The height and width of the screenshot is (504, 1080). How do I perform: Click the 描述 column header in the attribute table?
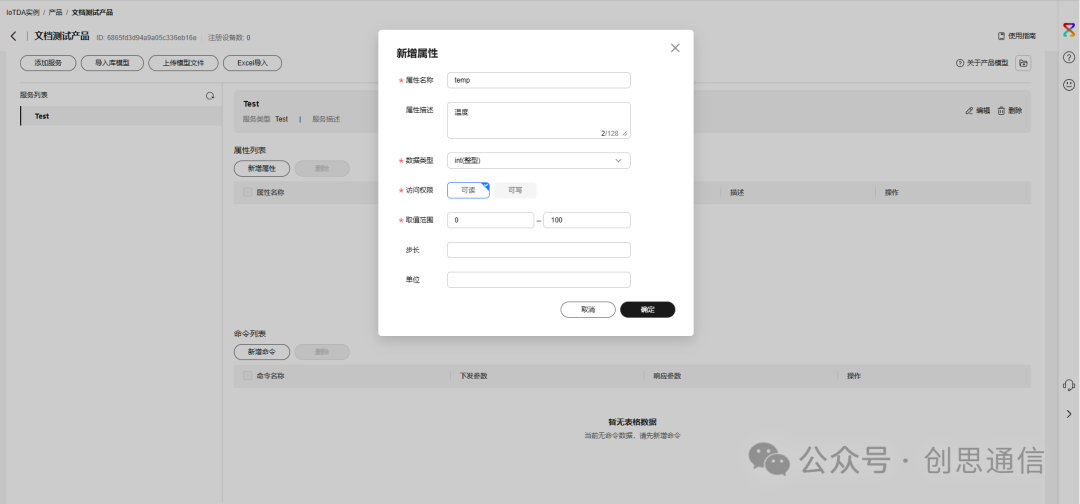pyautogui.click(x=737, y=193)
